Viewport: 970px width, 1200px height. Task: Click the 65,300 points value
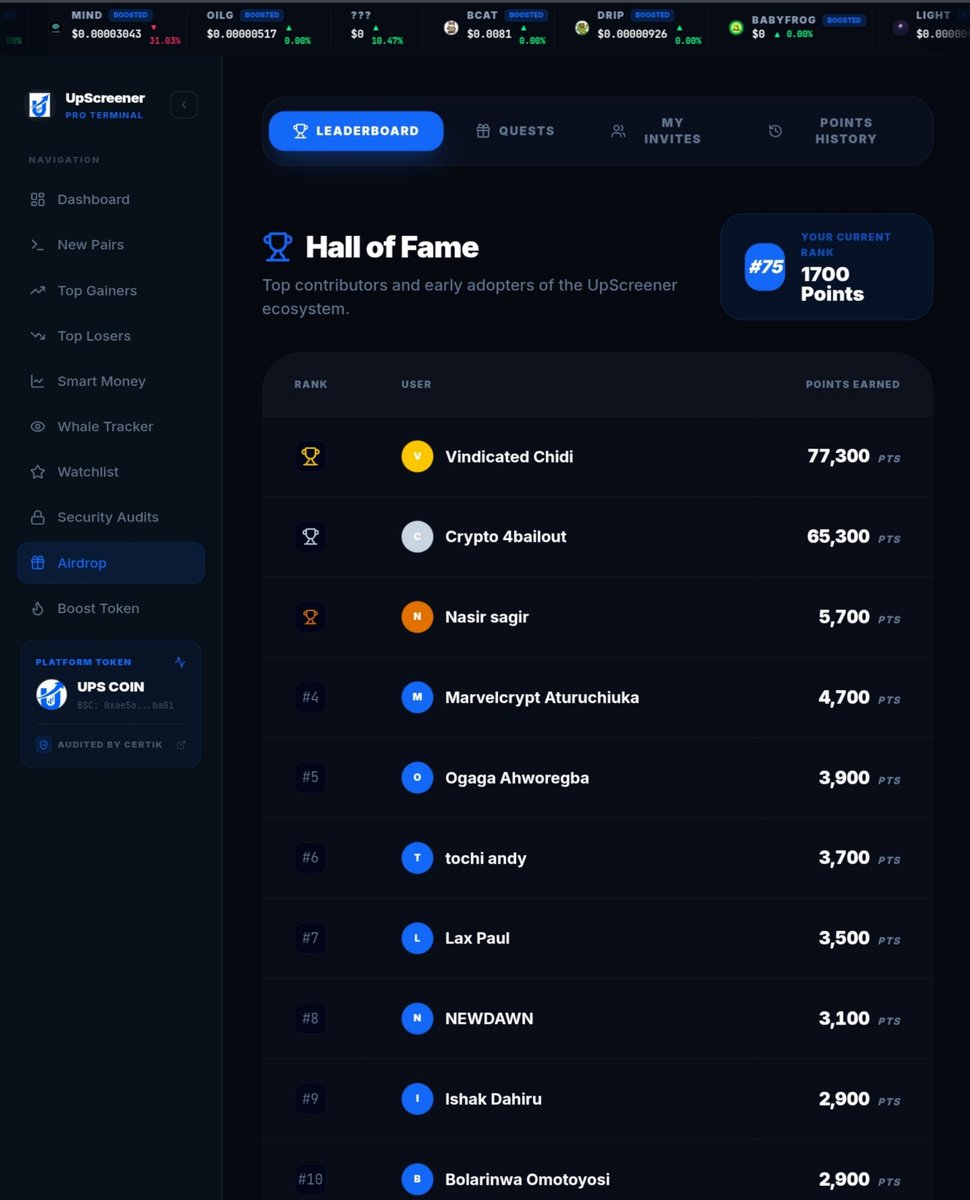[x=838, y=536]
